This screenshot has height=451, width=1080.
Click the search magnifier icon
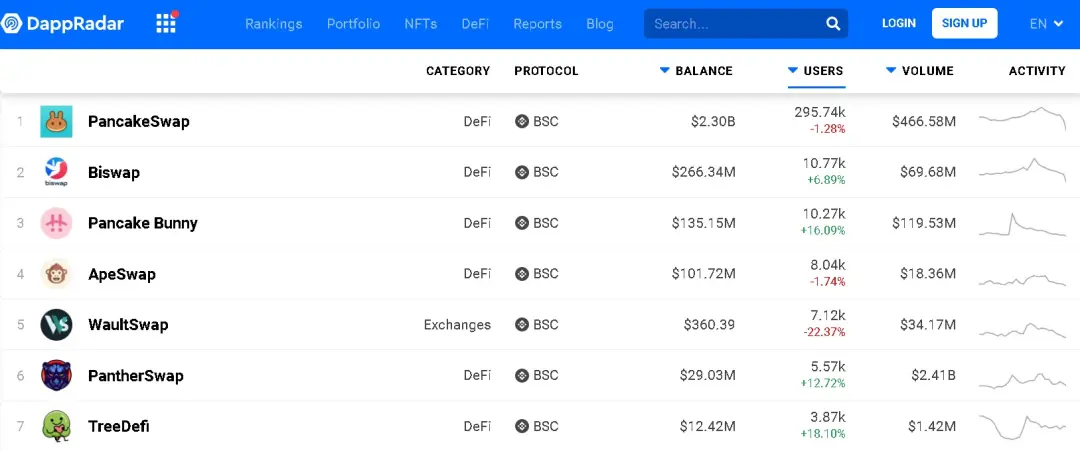pos(833,24)
